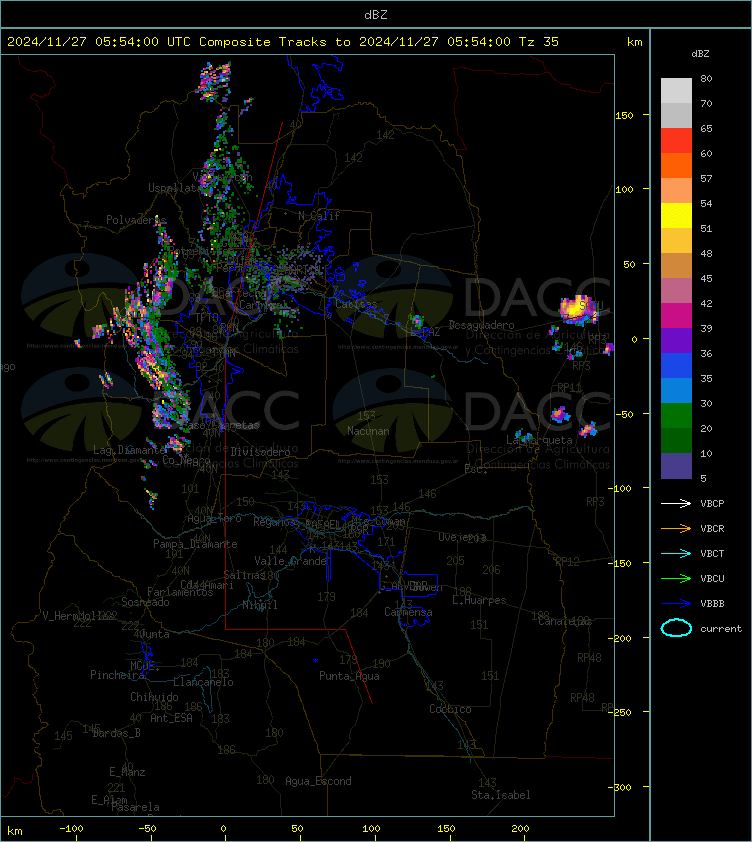Click the white VBCP arrow legend icon
This screenshot has height=842, width=752.
tap(676, 503)
